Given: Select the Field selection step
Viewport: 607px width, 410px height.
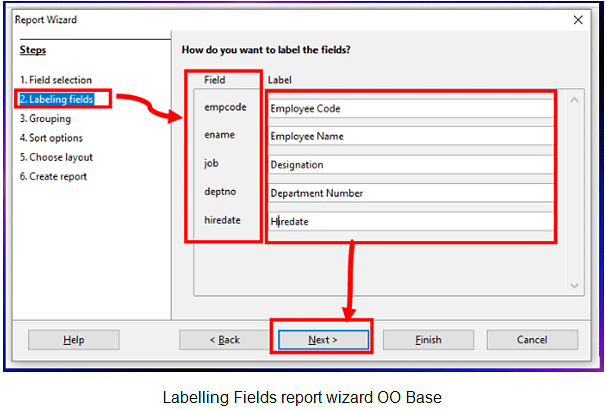Looking at the screenshot, I should click(x=55, y=80).
